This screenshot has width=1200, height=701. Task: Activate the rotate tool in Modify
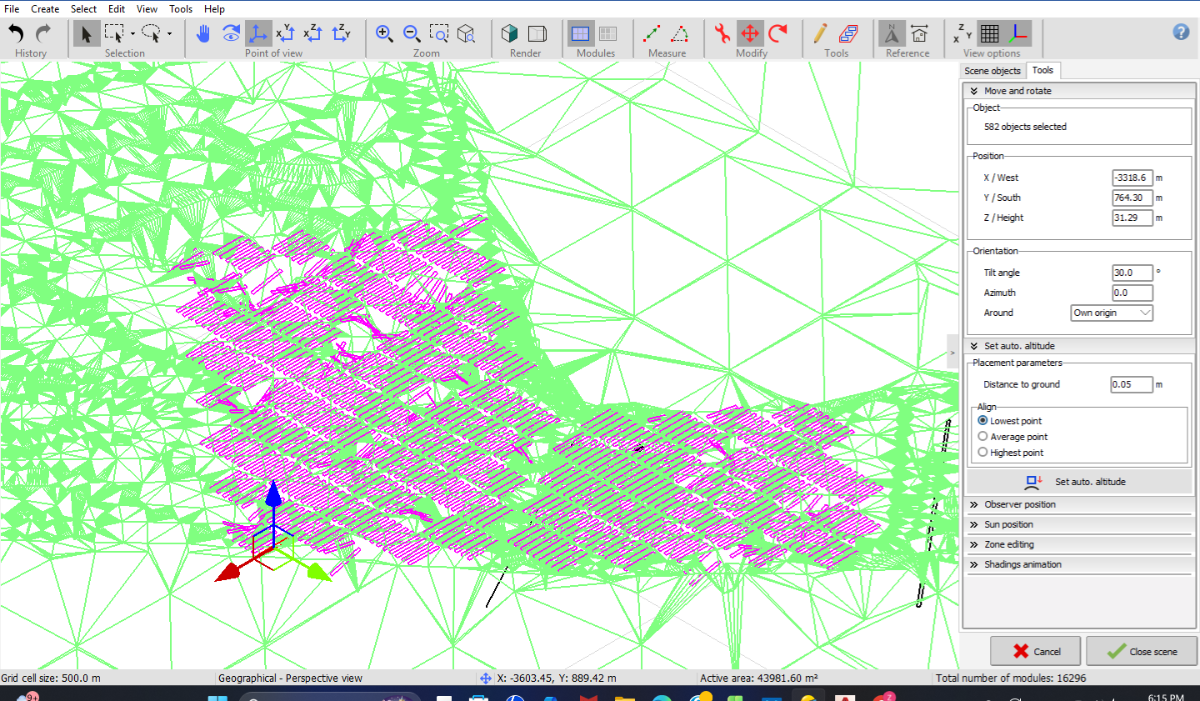(x=778, y=33)
